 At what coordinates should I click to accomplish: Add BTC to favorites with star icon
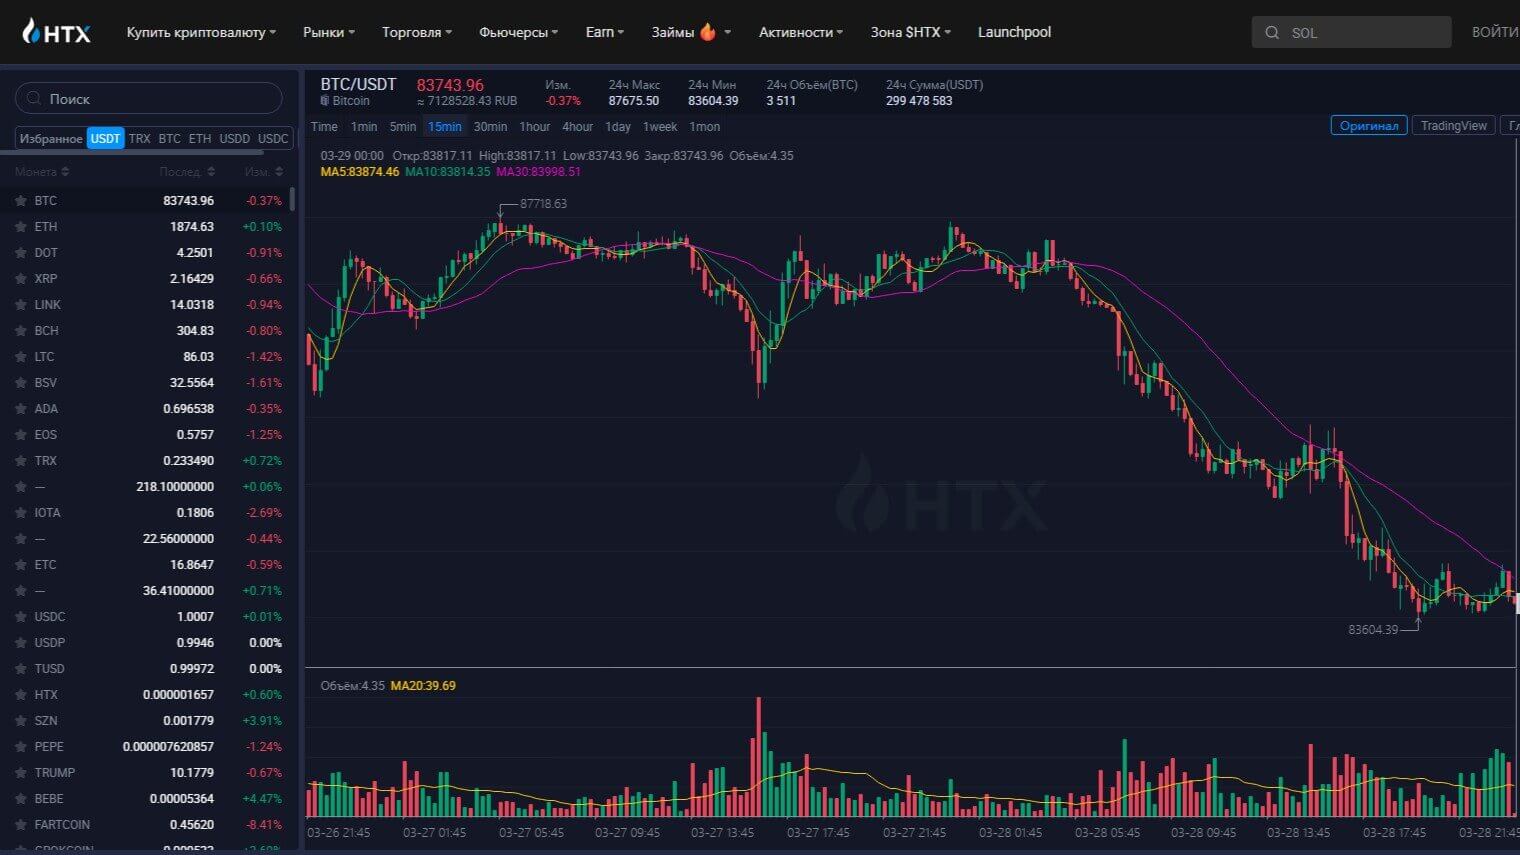pos(20,201)
